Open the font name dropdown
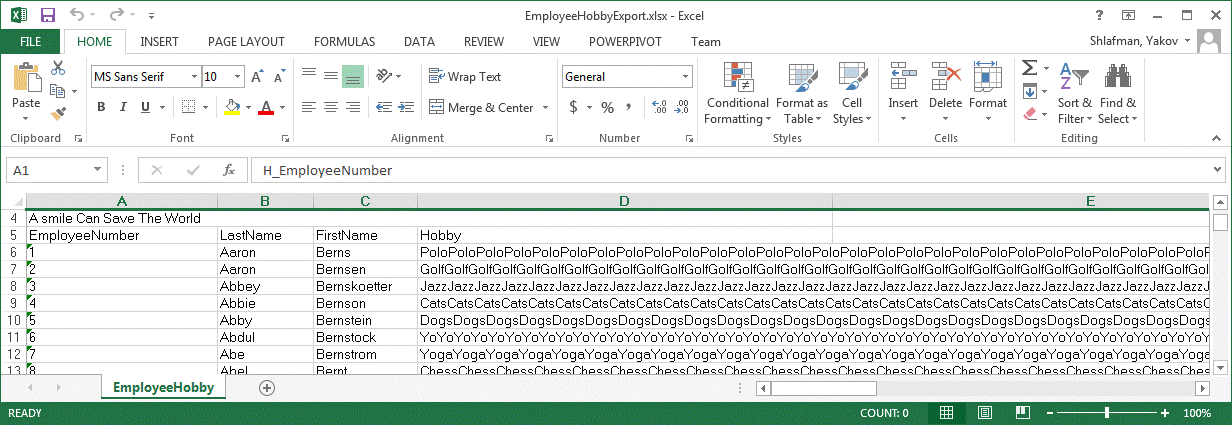 pyautogui.click(x=193, y=76)
